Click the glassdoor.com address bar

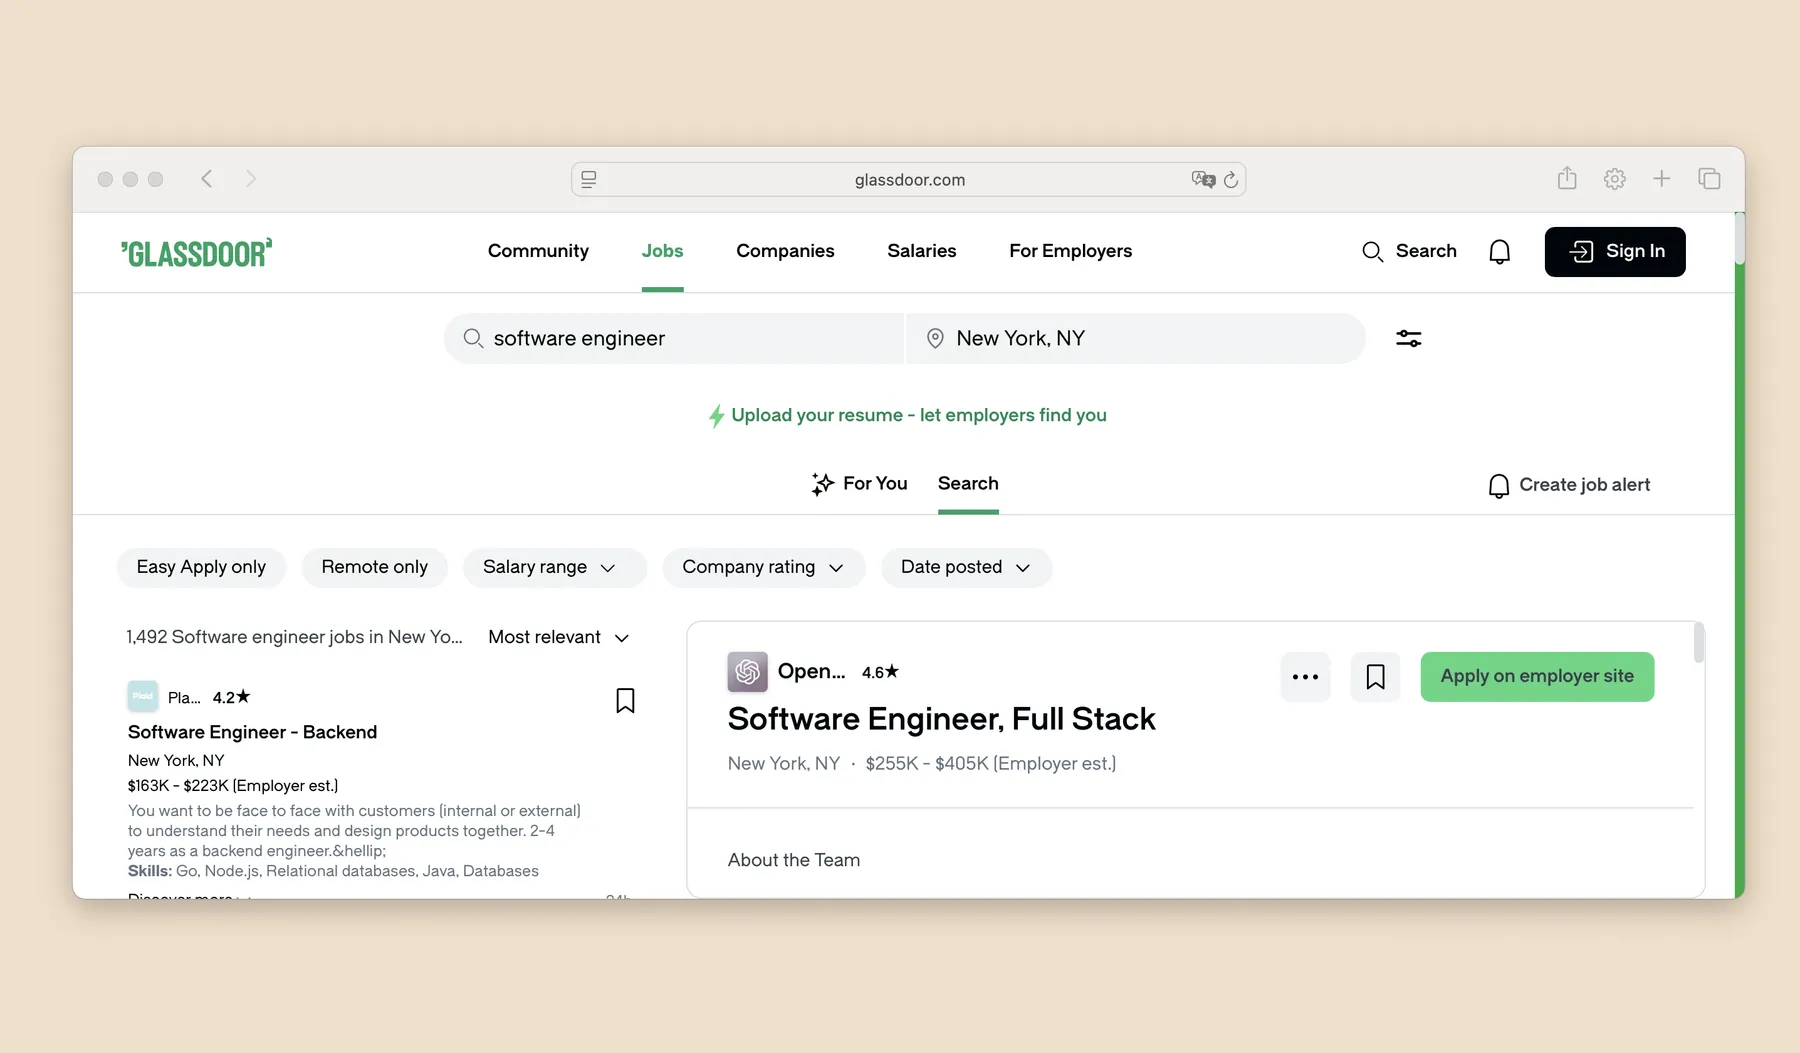(x=908, y=180)
